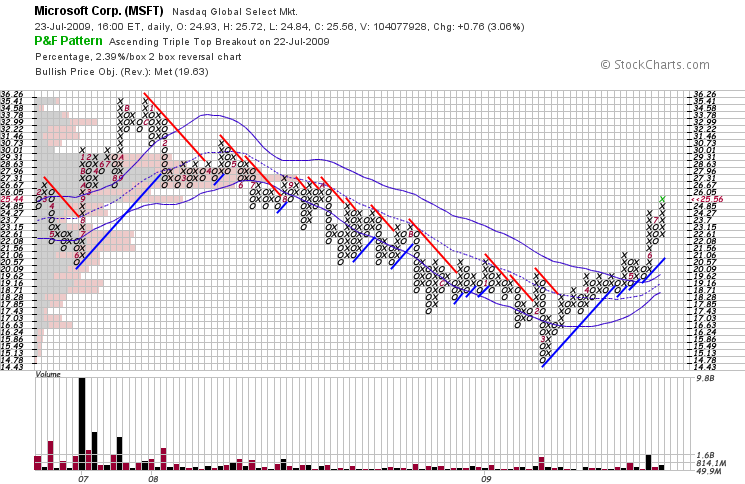
Task: Click the '9.8B' volume scale label
Action: tap(706, 379)
